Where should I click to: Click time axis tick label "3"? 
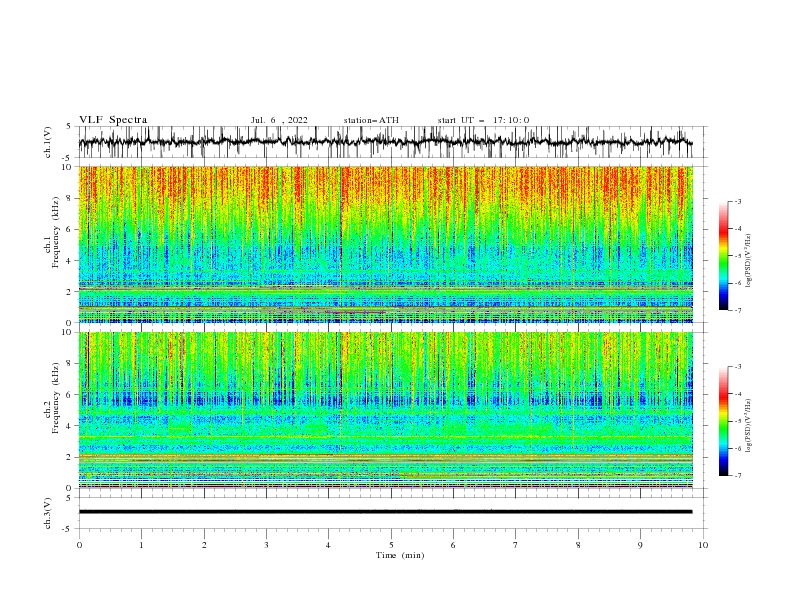click(x=266, y=545)
